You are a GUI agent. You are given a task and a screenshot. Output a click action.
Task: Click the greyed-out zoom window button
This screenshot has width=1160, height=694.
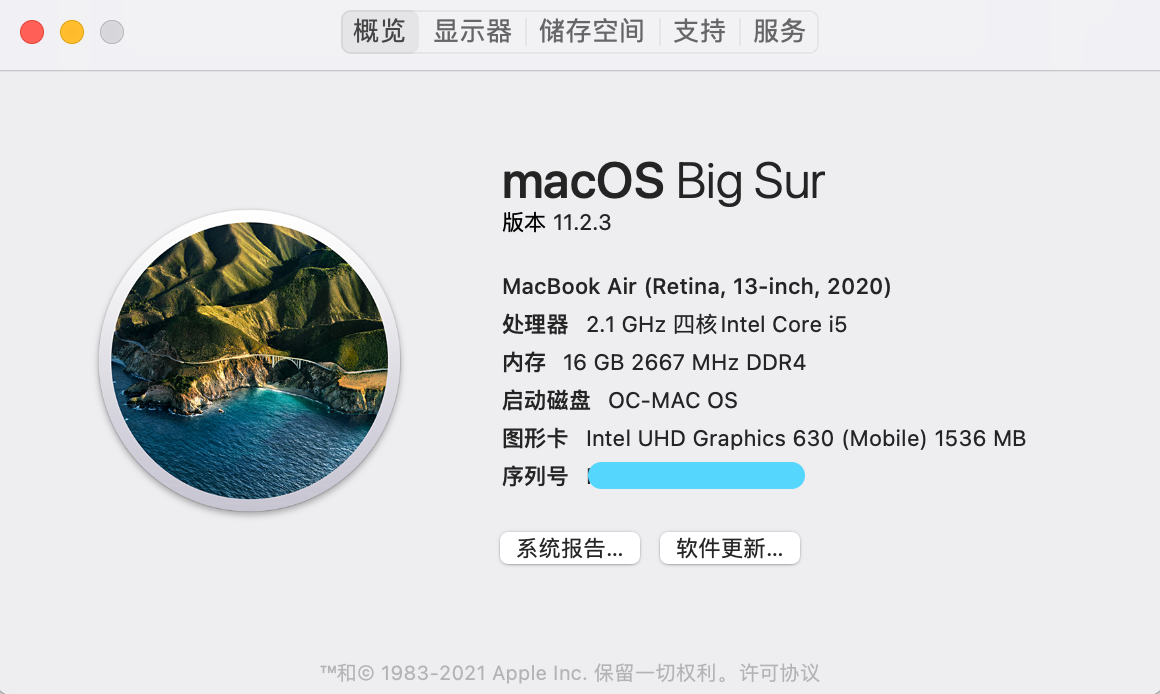pyautogui.click(x=112, y=32)
